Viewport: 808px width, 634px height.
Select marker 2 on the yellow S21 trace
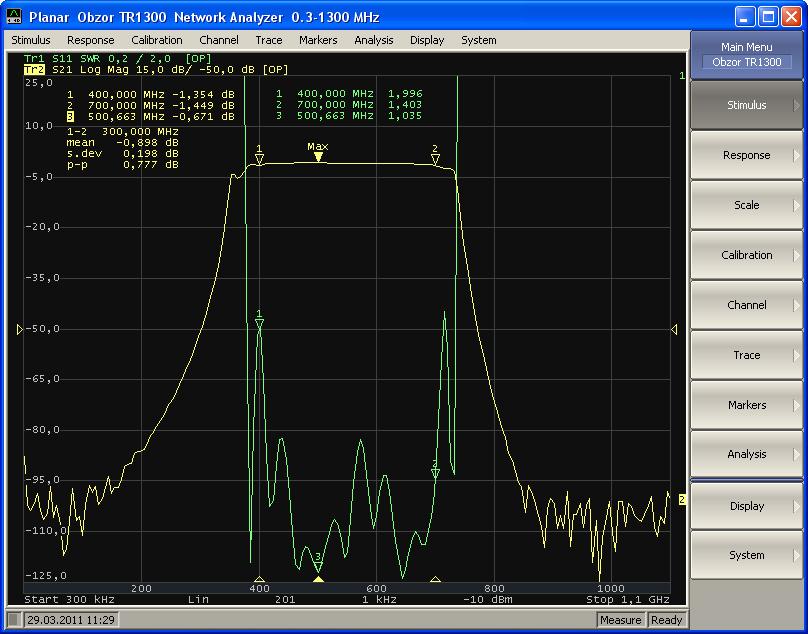(x=435, y=159)
